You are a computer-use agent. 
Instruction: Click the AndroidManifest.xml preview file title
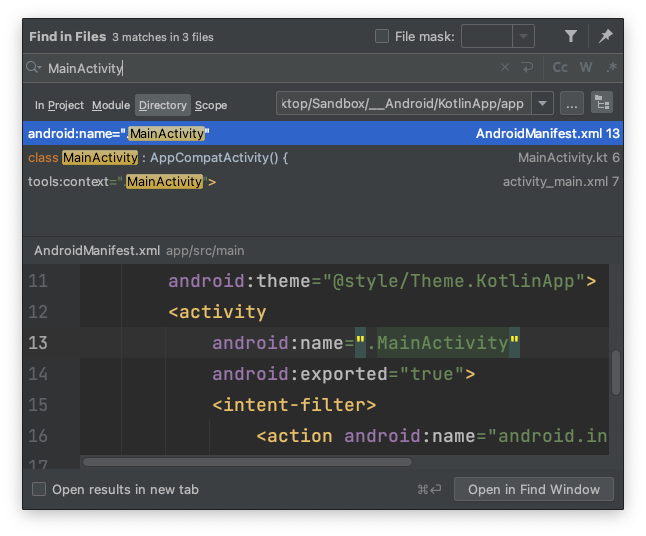pos(97,250)
